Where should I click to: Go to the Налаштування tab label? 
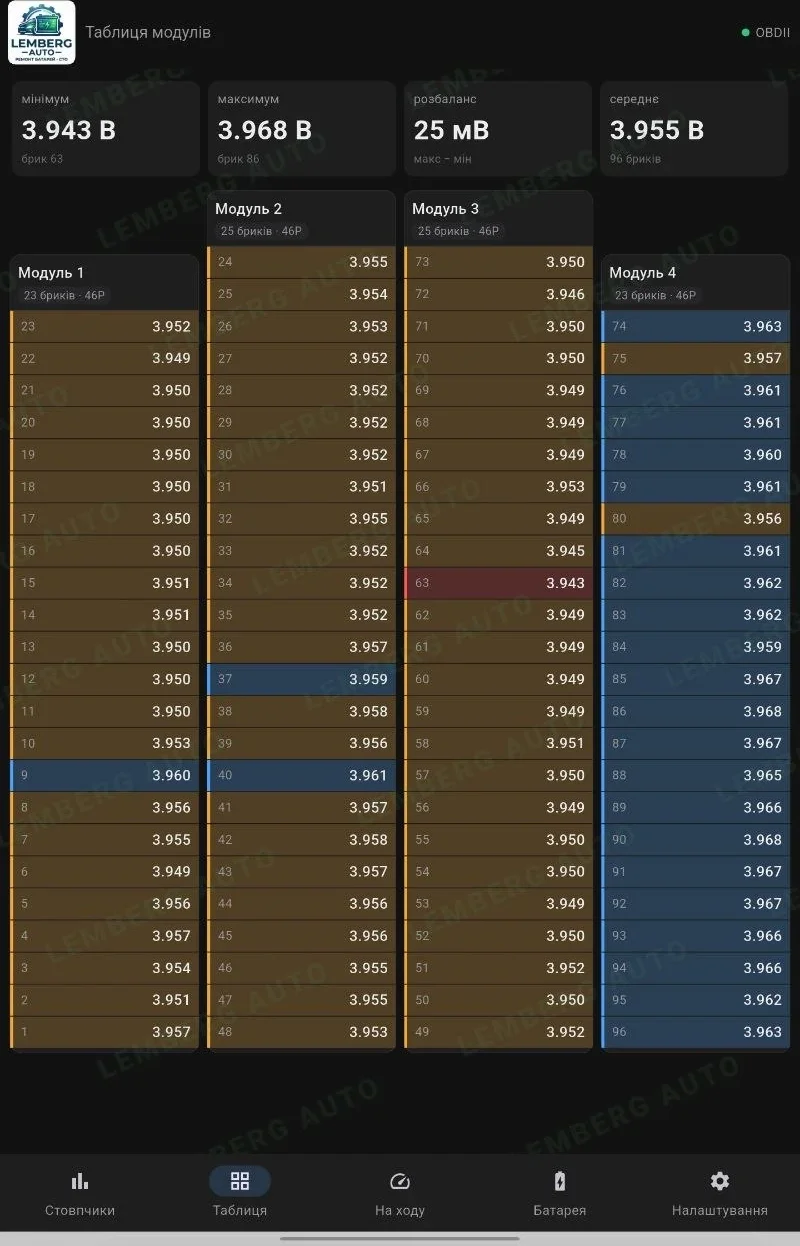(x=720, y=1210)
